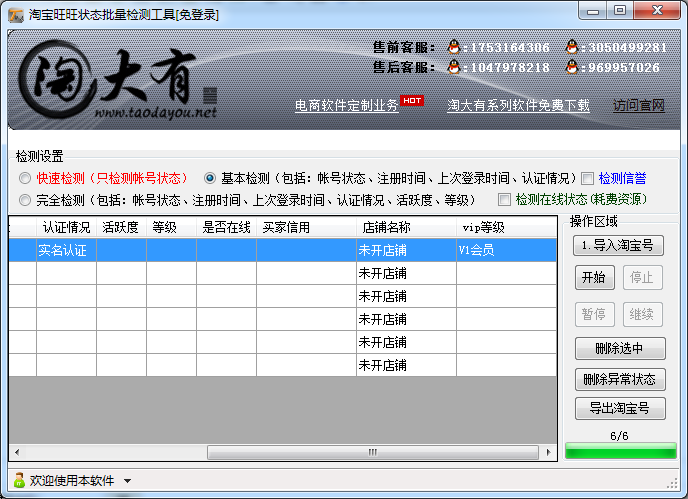Click the Taodayou logo in the banner
Screen dimensions: 688x499
110,85
